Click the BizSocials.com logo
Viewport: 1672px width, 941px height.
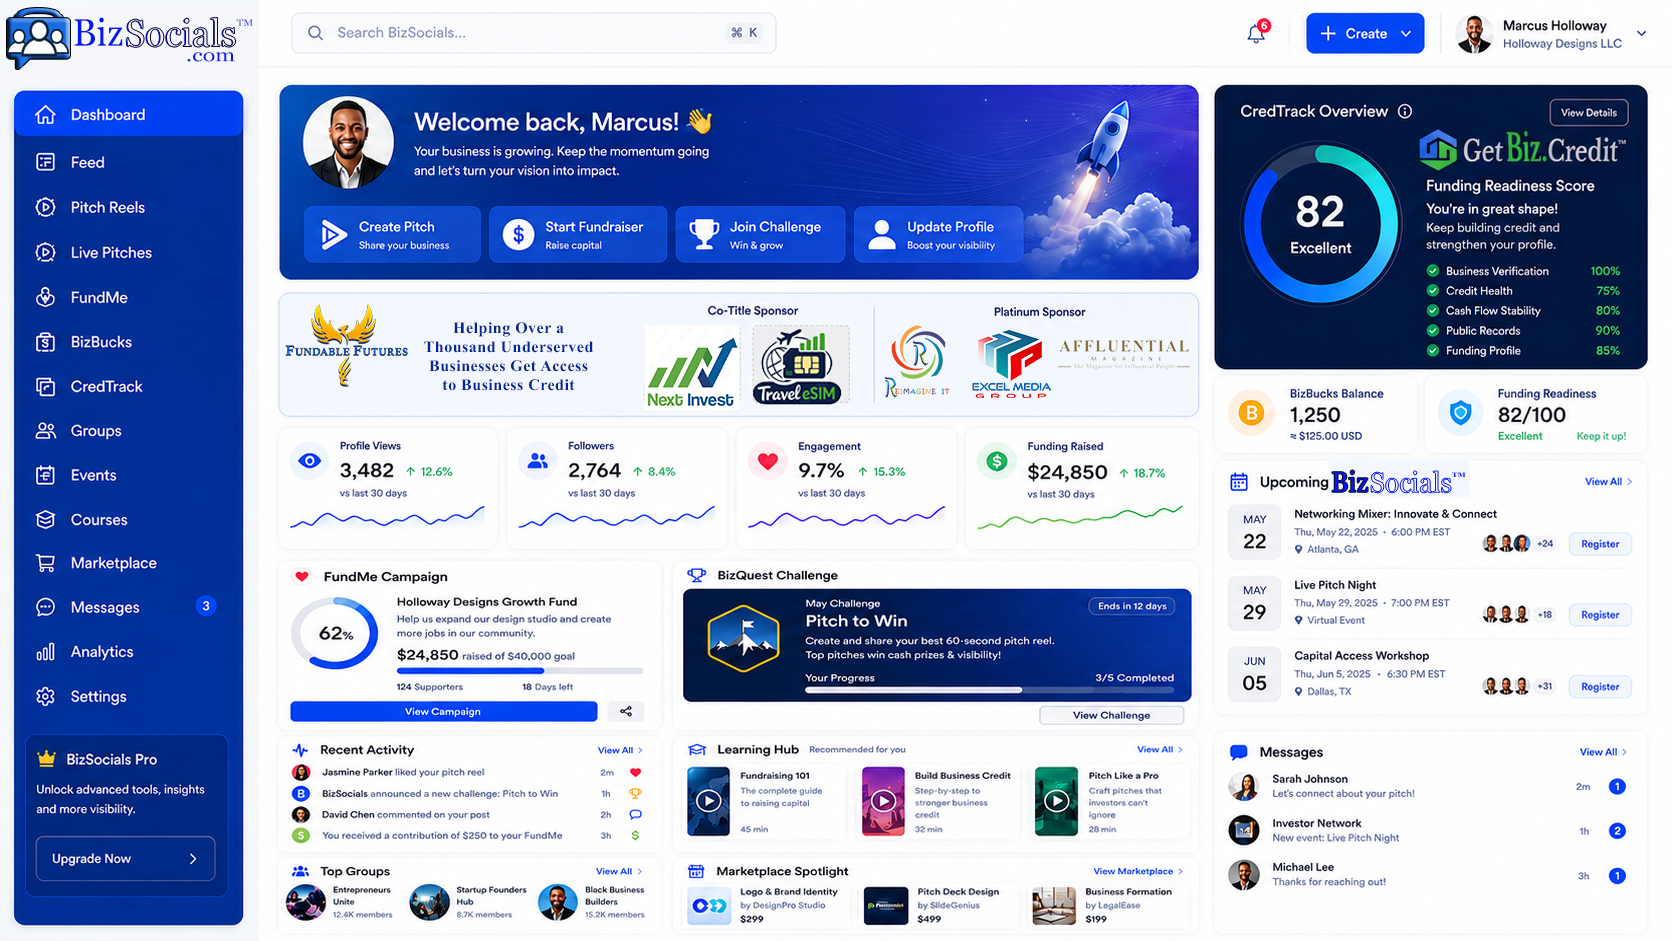coord(128,37)
